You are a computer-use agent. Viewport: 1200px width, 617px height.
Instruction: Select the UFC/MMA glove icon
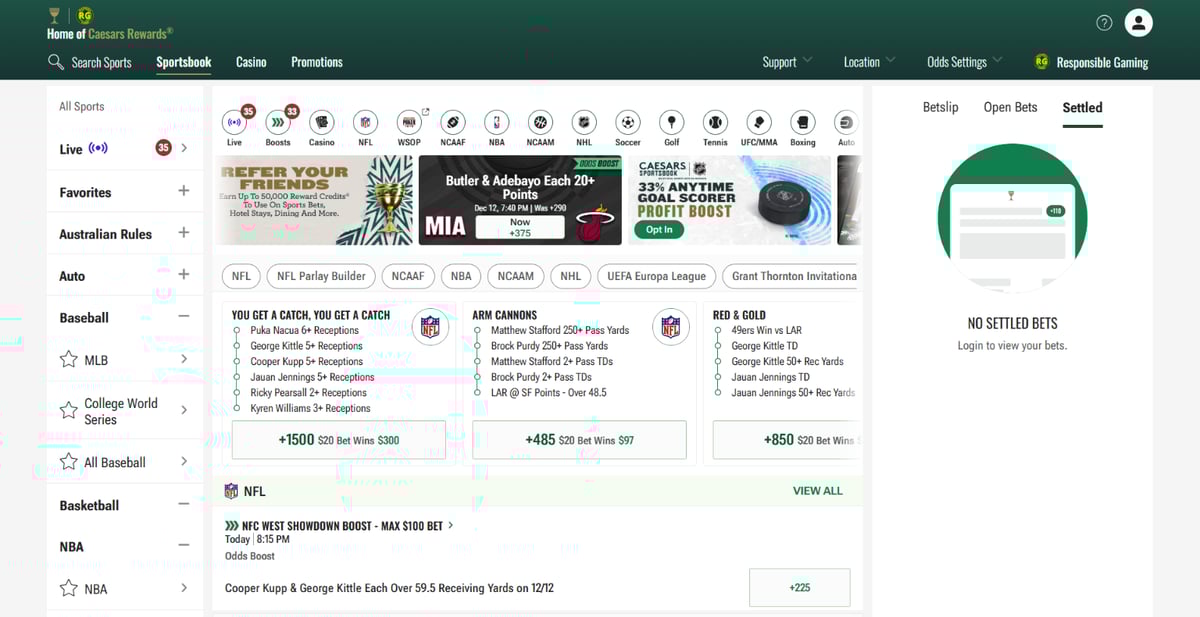tap(759, 122)
